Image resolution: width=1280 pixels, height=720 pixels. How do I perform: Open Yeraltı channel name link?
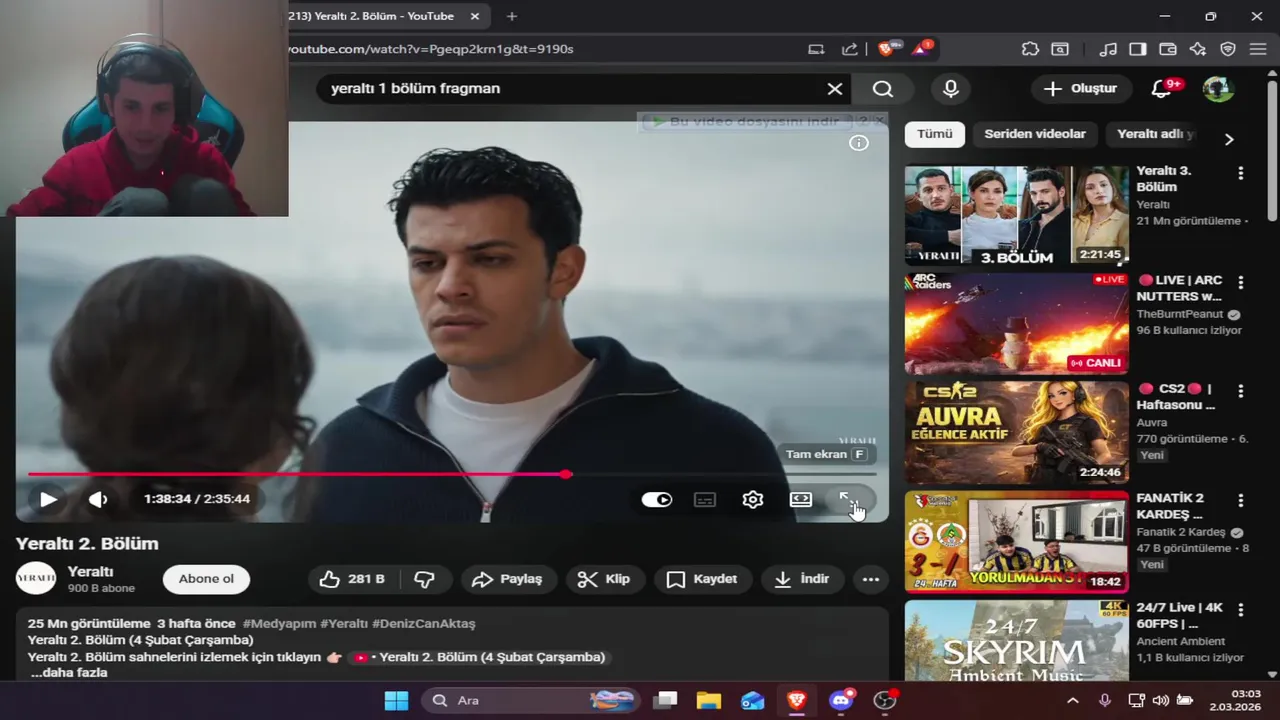[90, 571]
